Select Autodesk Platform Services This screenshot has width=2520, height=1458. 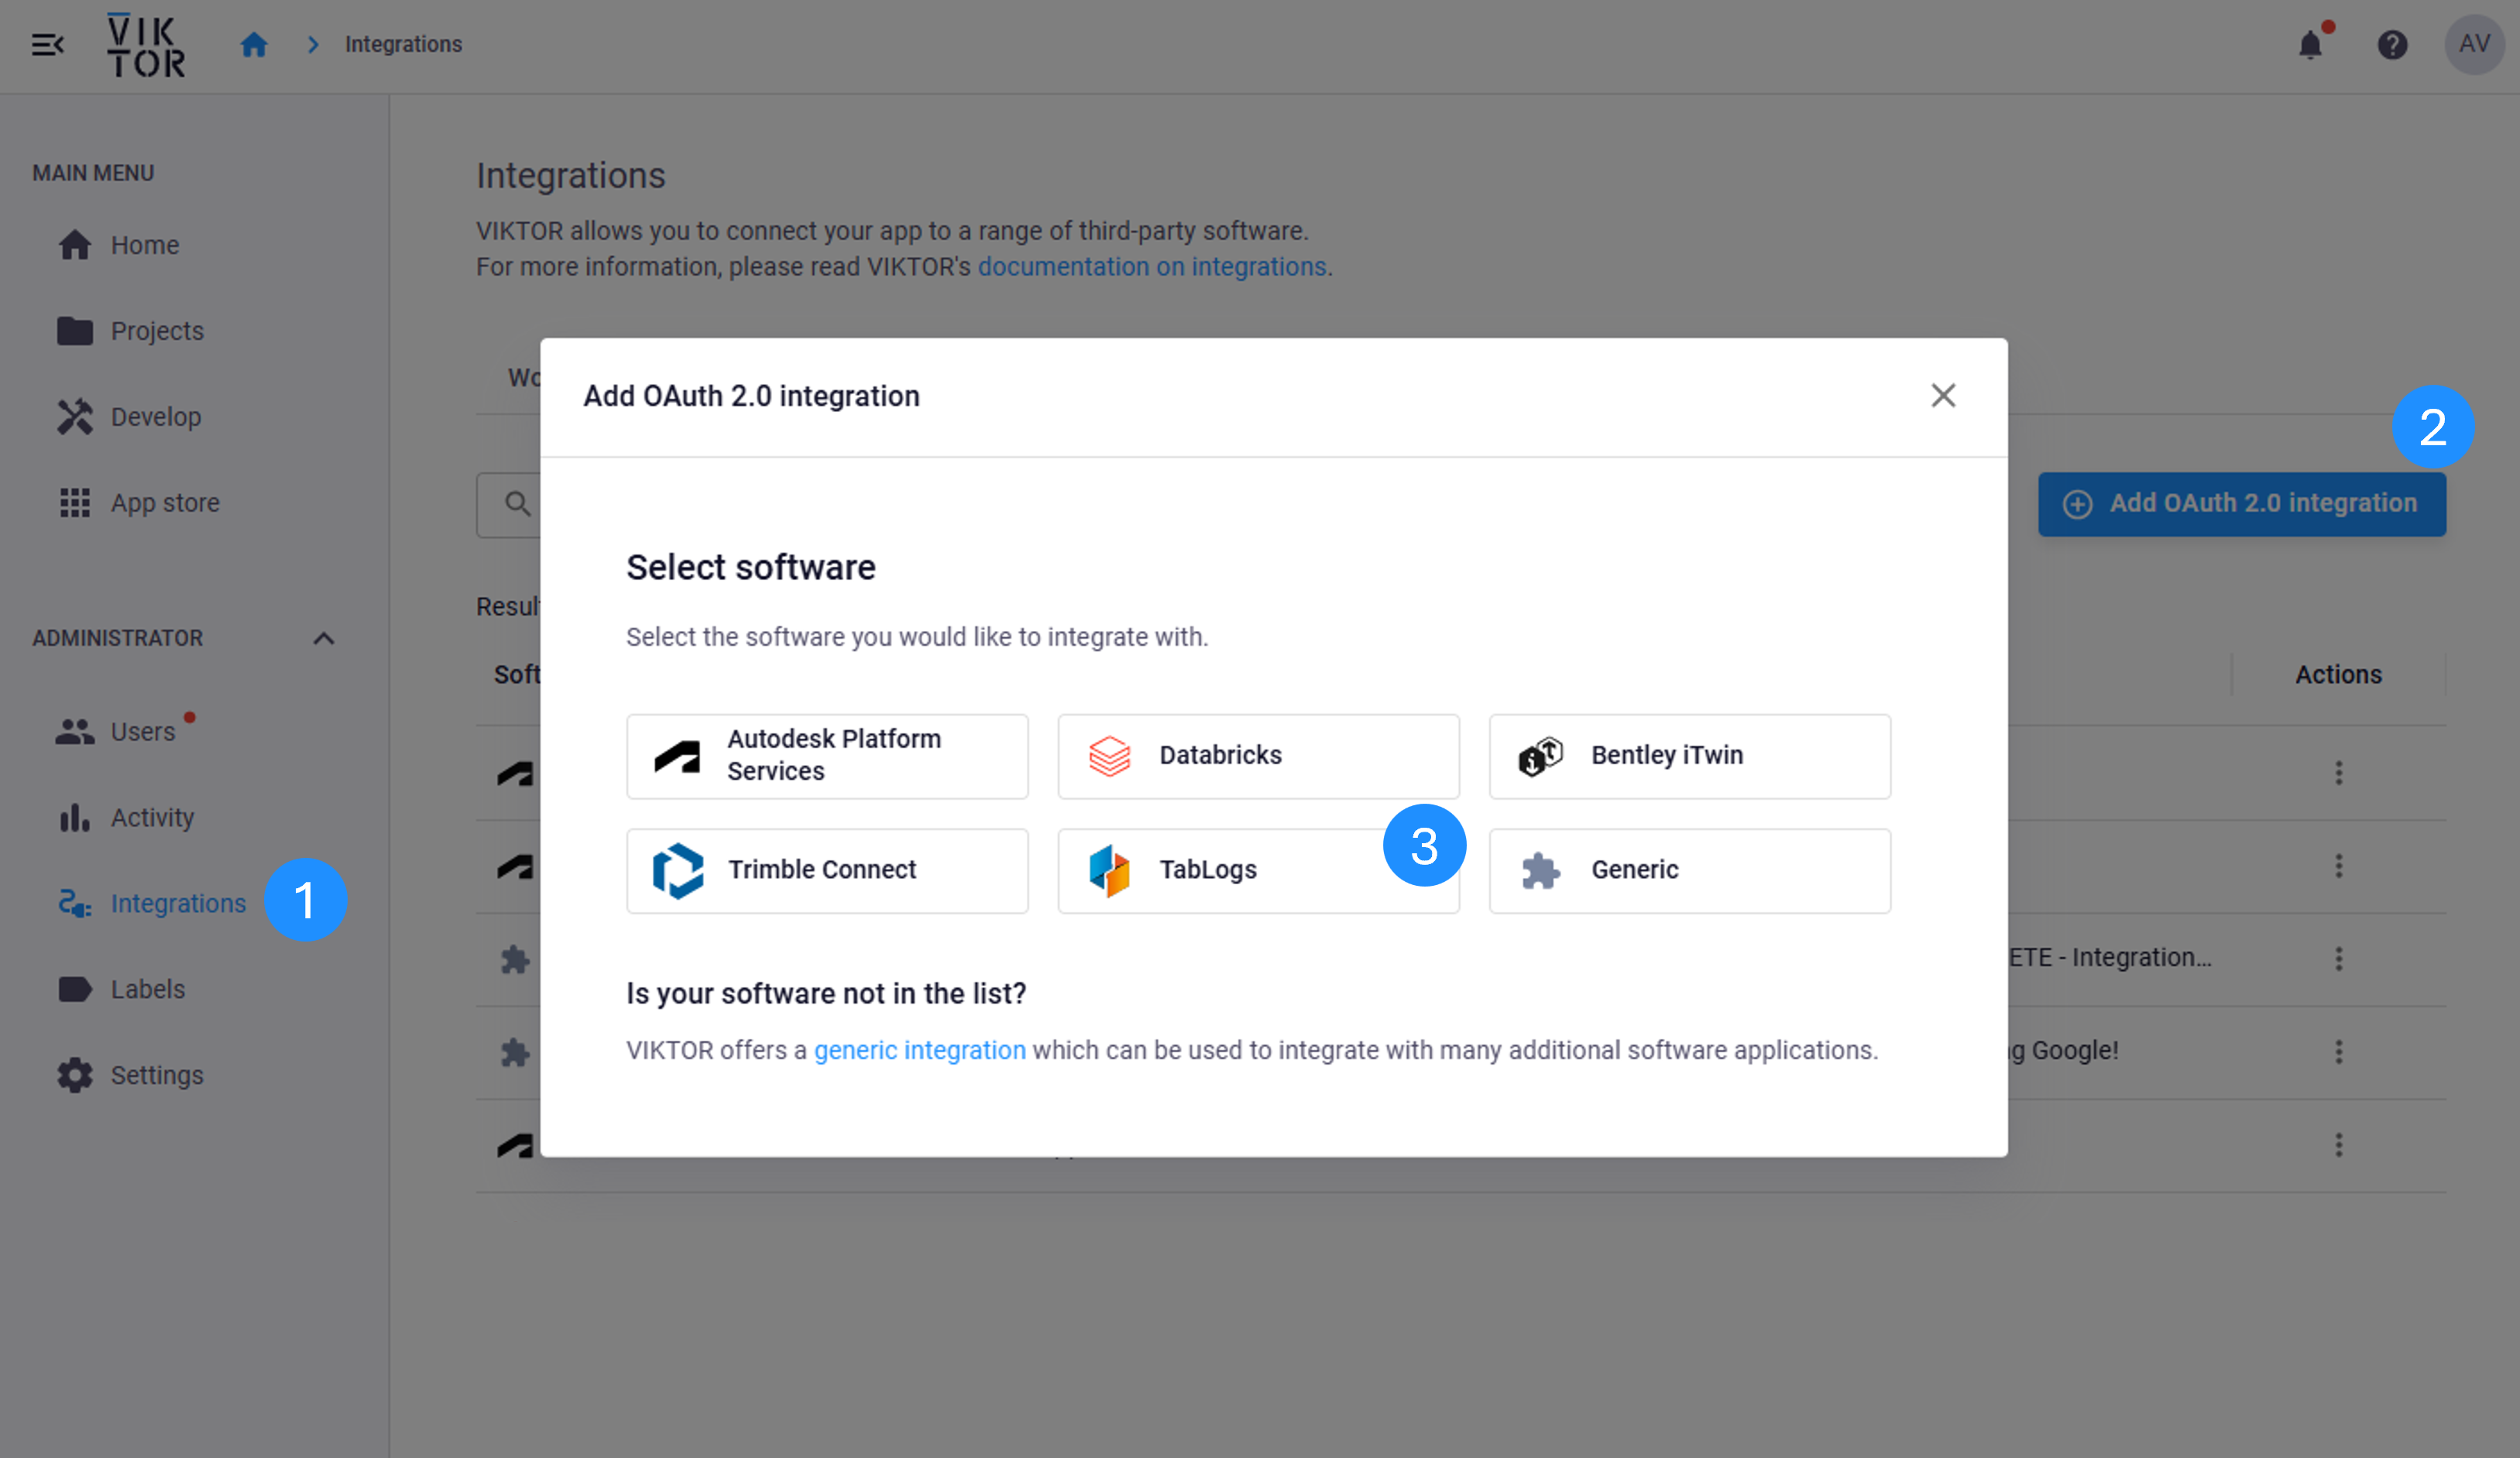(827, 756)
